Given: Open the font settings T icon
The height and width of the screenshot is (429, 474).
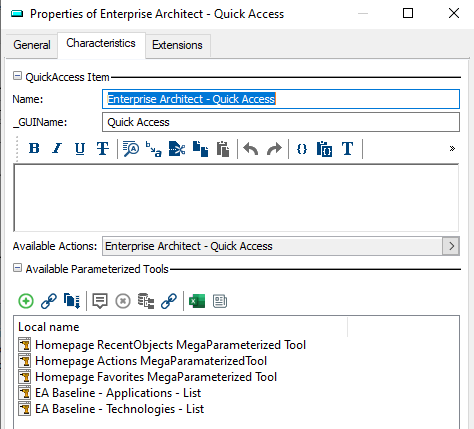Looking at the screenshot, I should (x=347, y=149).
